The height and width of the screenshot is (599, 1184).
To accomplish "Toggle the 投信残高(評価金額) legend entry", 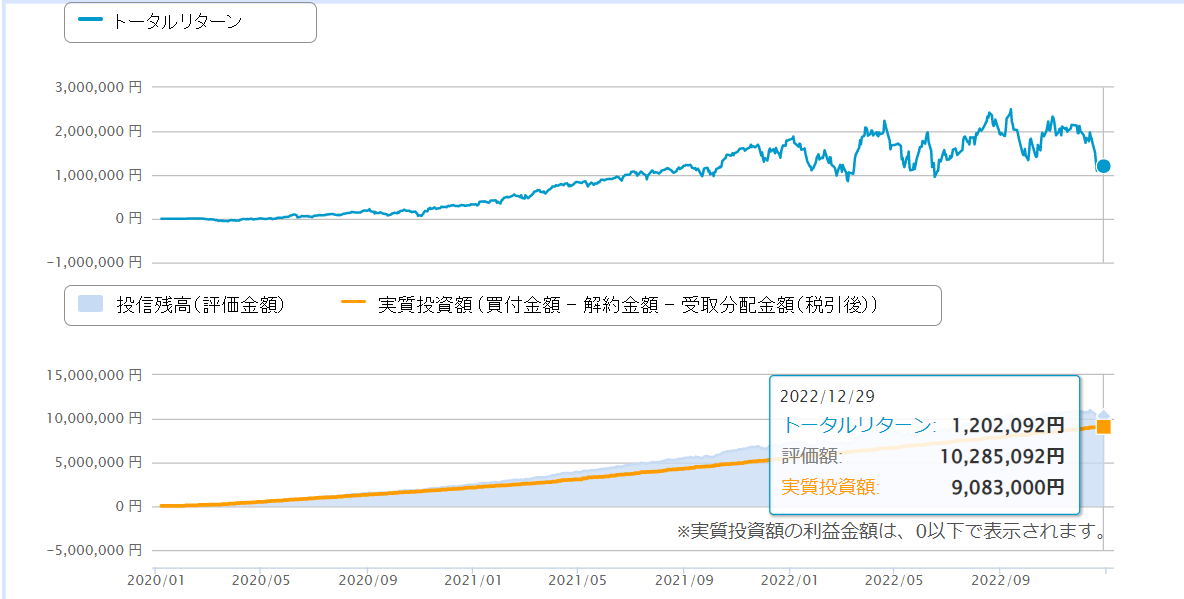I will (181, 305).
